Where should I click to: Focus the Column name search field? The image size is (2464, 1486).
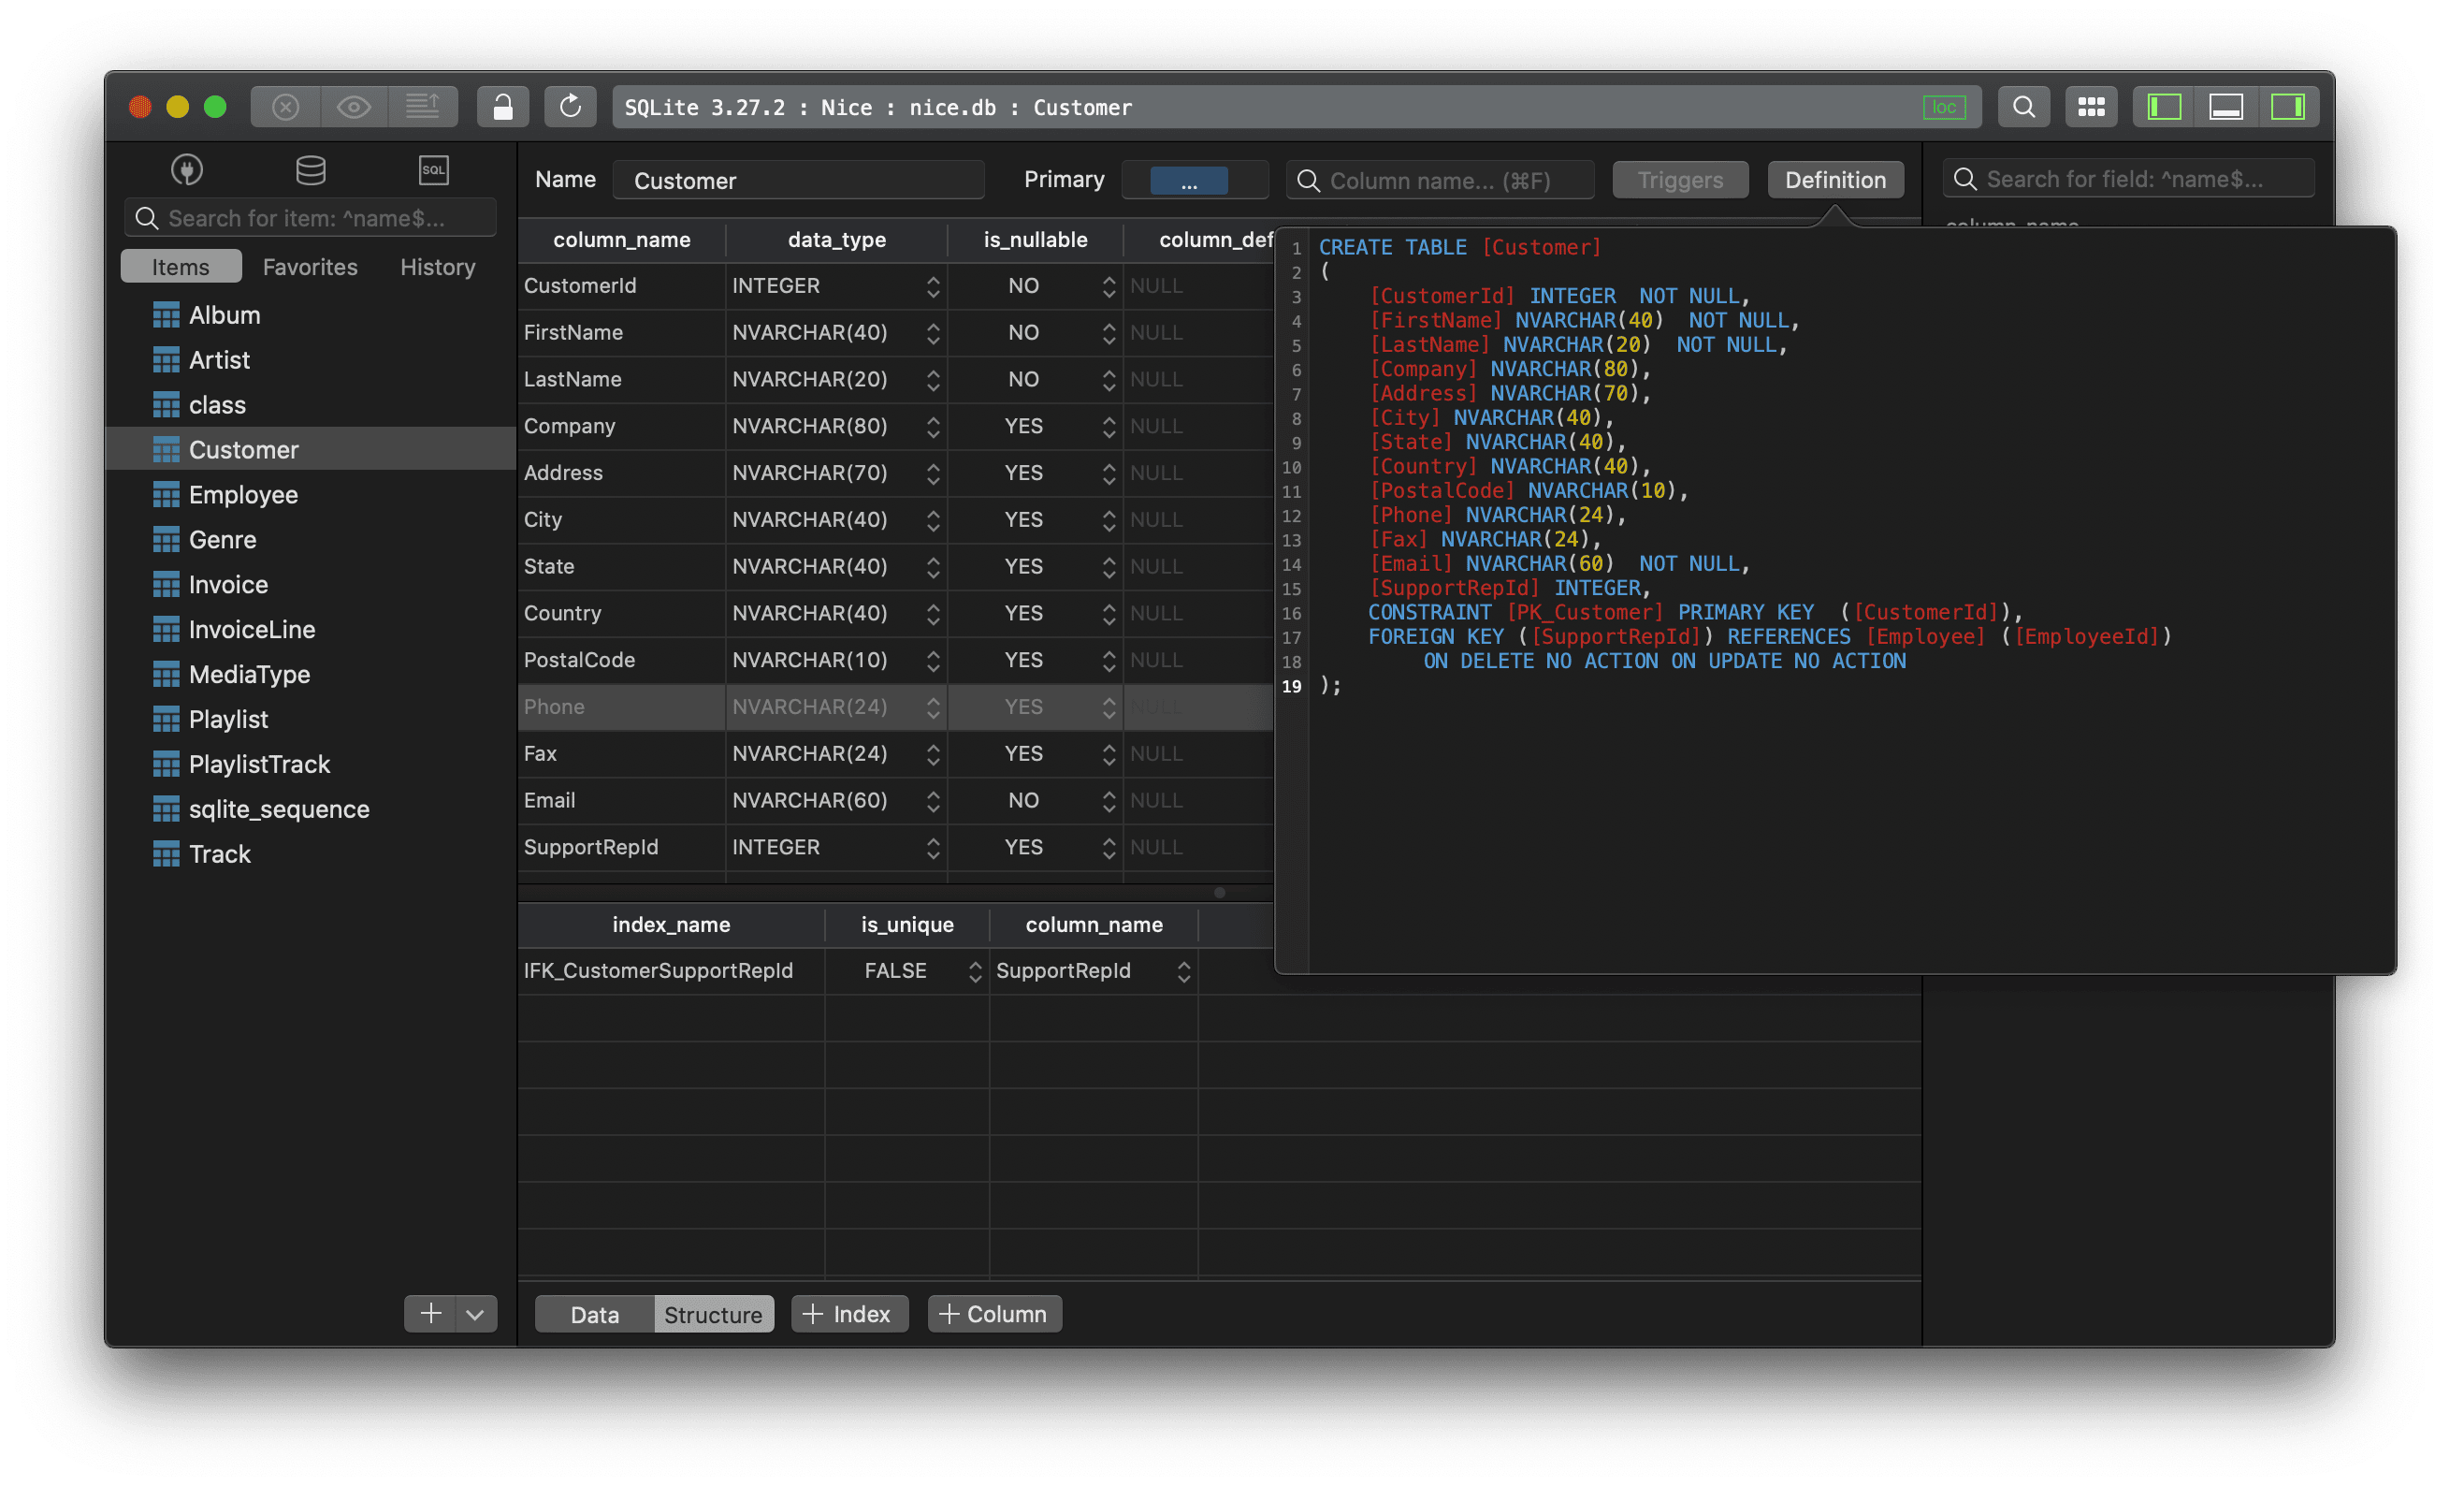click(1440, 180)
